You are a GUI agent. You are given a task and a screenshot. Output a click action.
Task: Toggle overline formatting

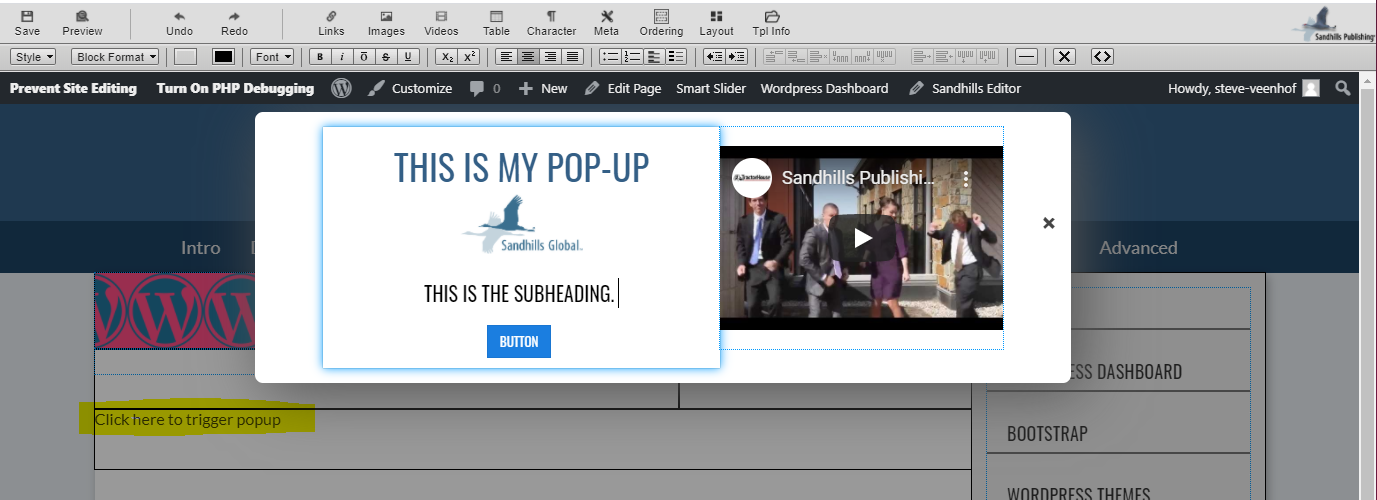coord(364,57)
